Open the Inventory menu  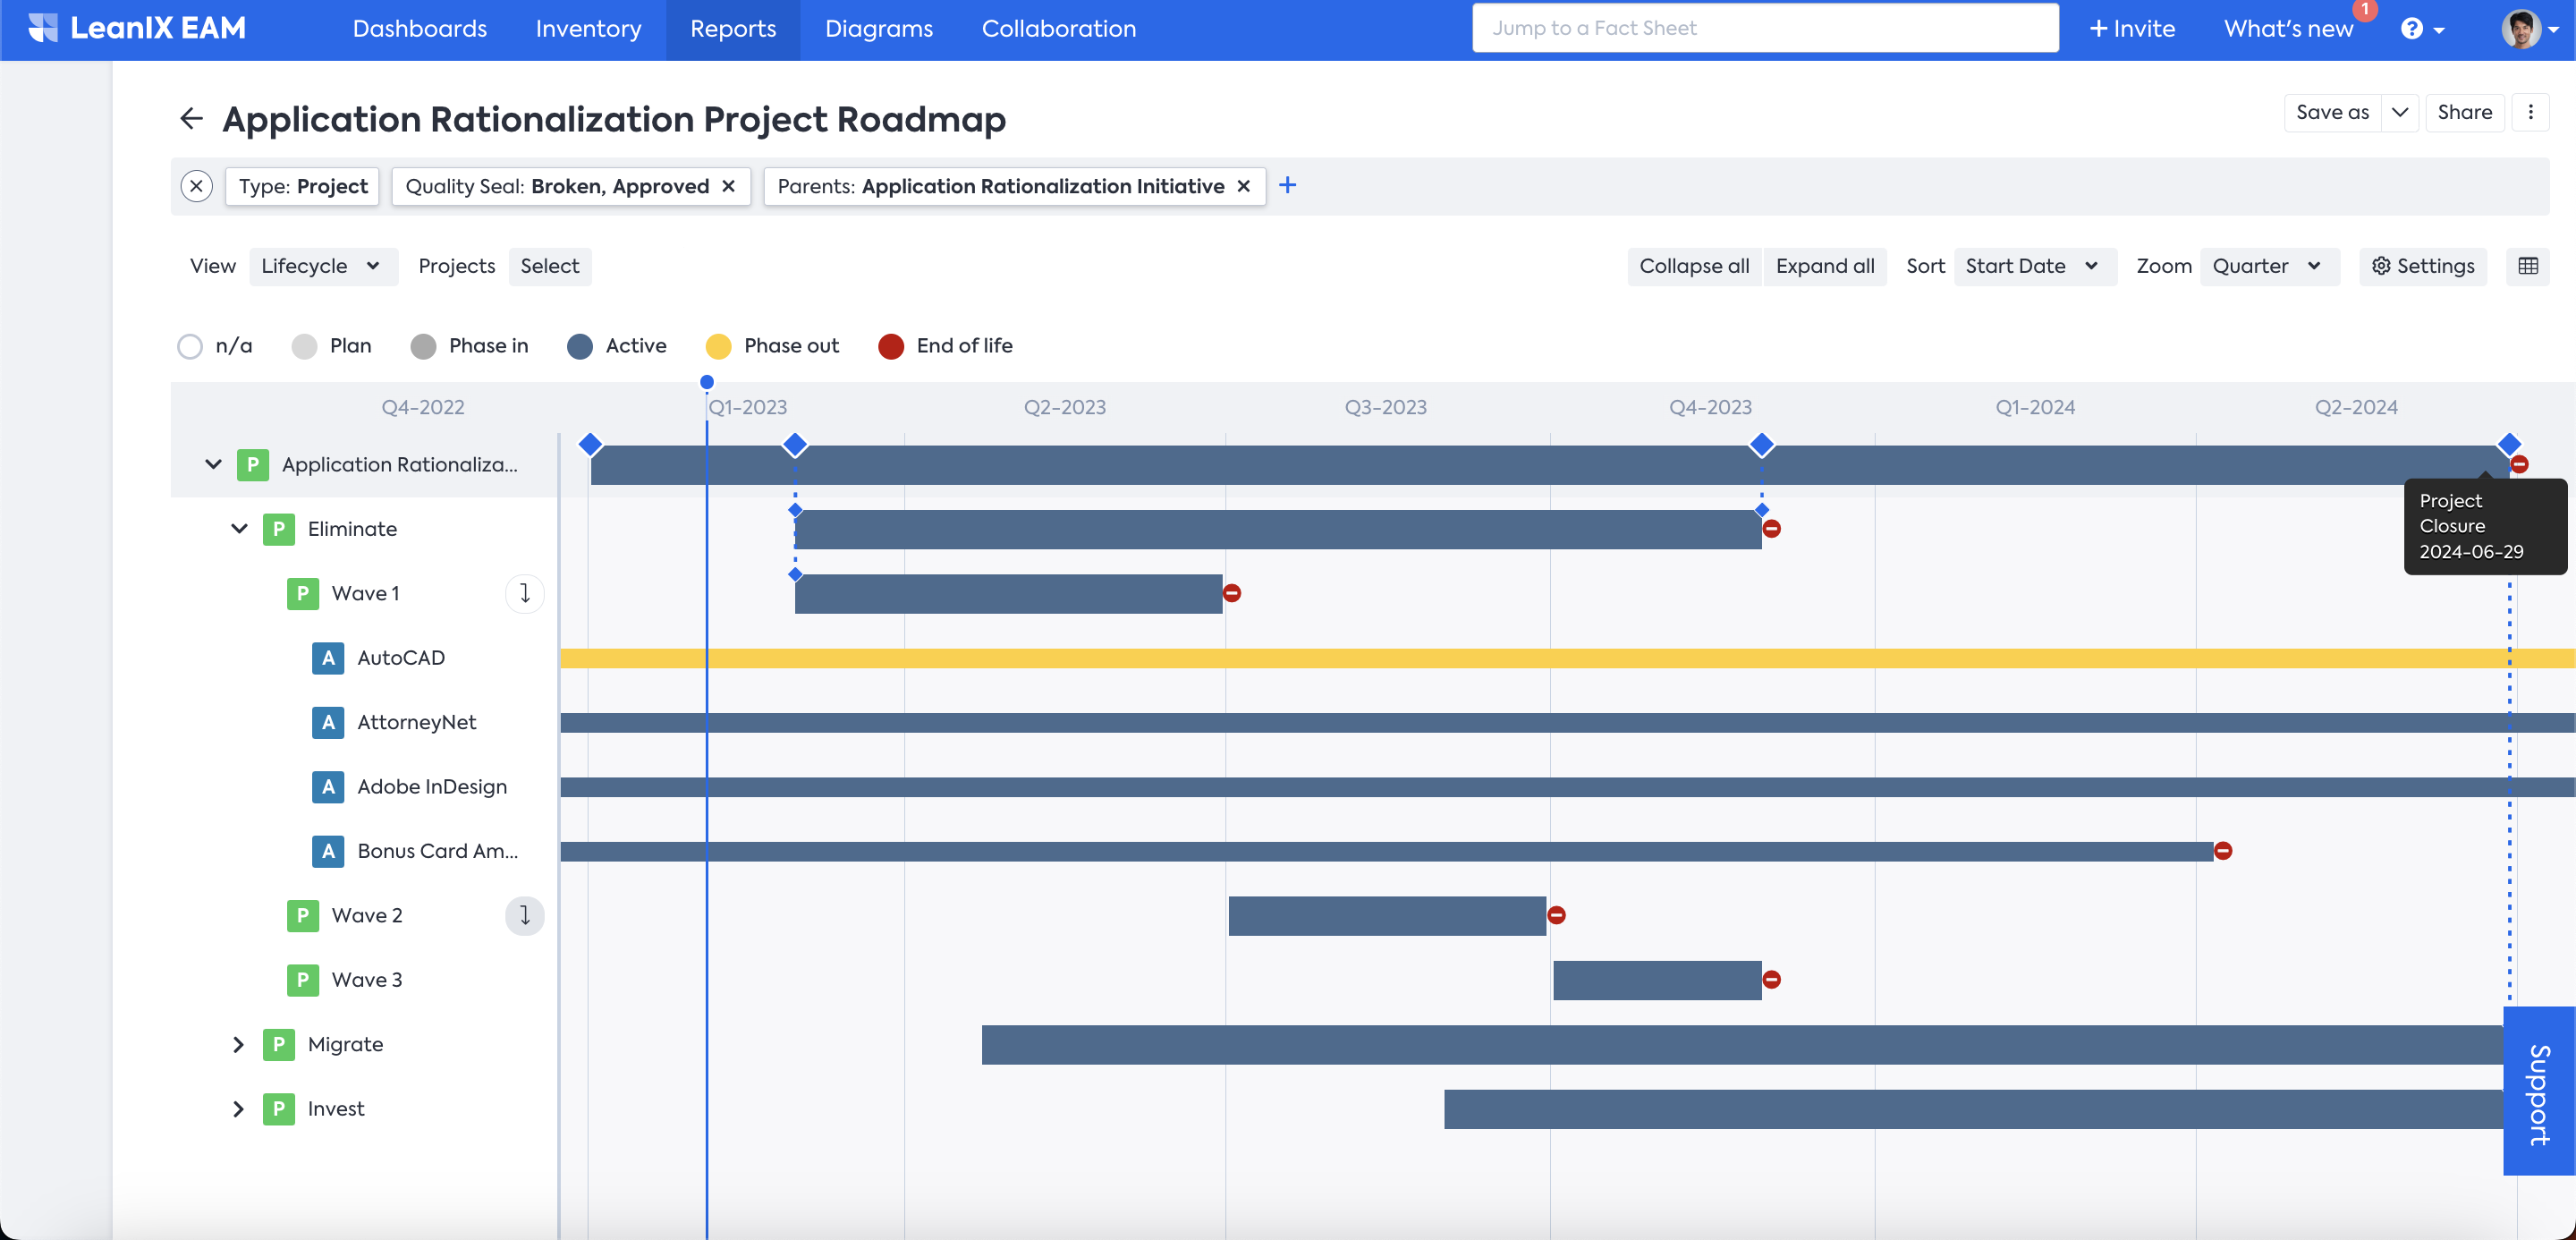[x=588, y=29]
